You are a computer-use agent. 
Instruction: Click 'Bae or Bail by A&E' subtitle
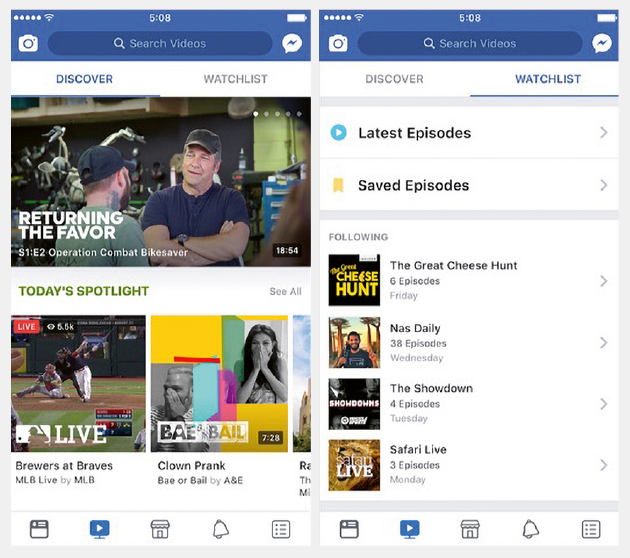(x=200, y=480)
